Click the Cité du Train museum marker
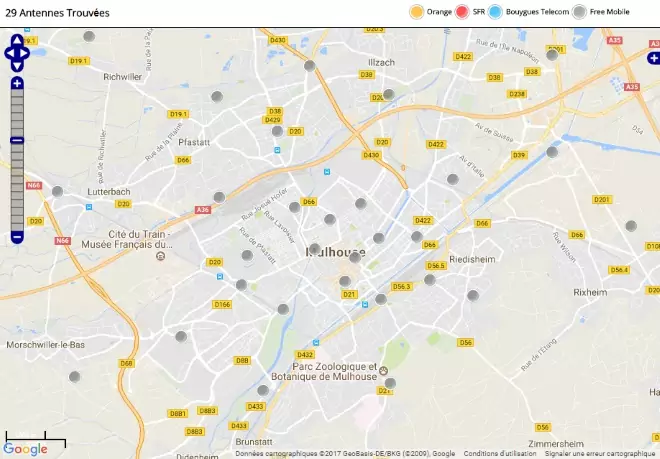The width and height of the screenshot is (660, 459). 160,256
